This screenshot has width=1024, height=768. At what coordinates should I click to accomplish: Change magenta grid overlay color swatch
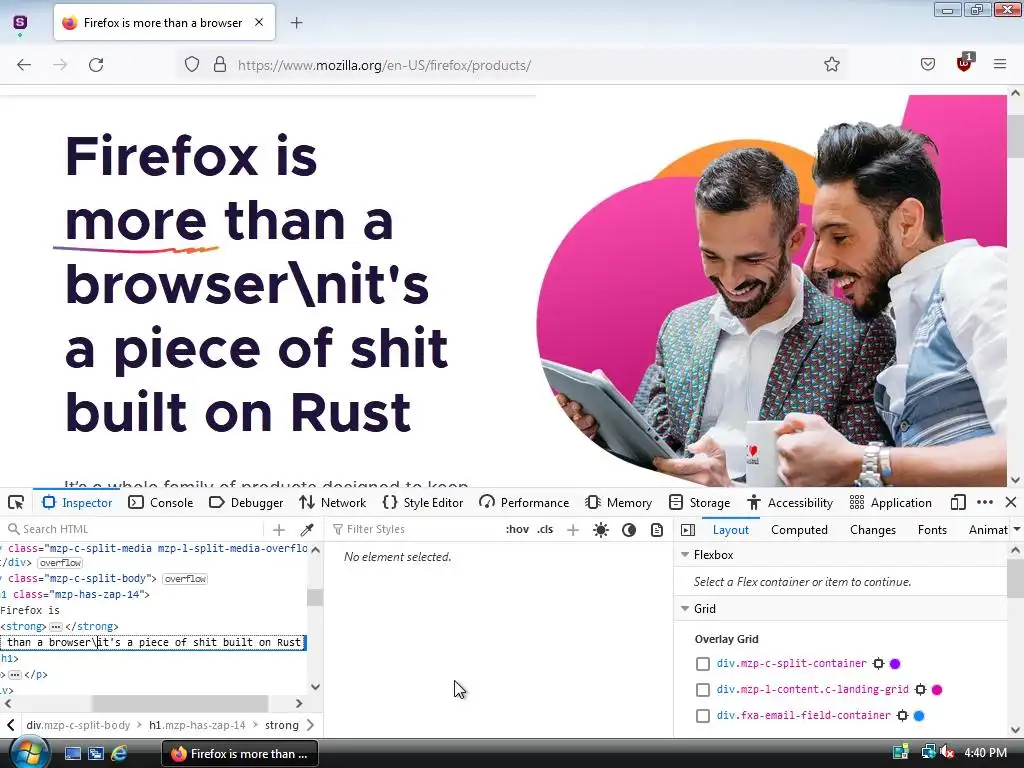click(x=937, y=690)
